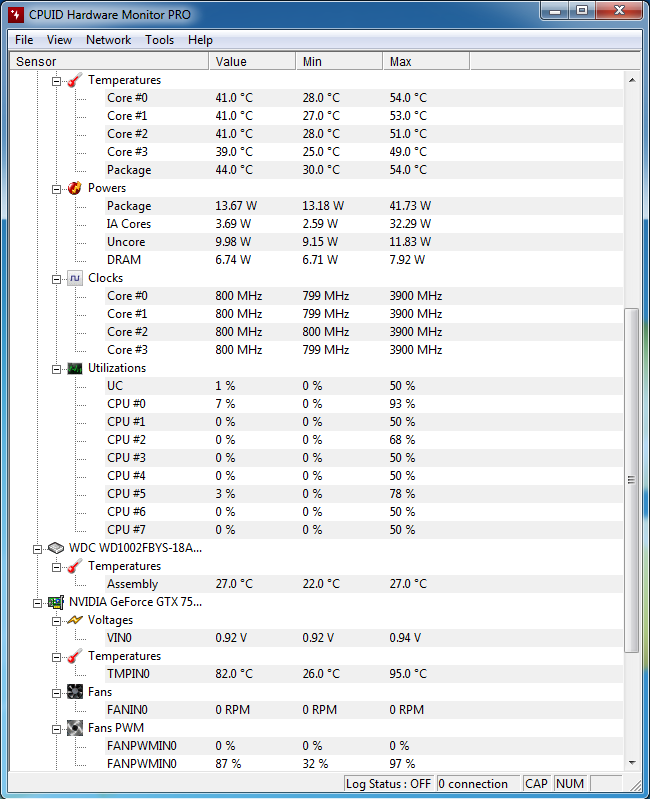650x799 pixels.
Task: Open the Help menu
Action: click(200, 40)
